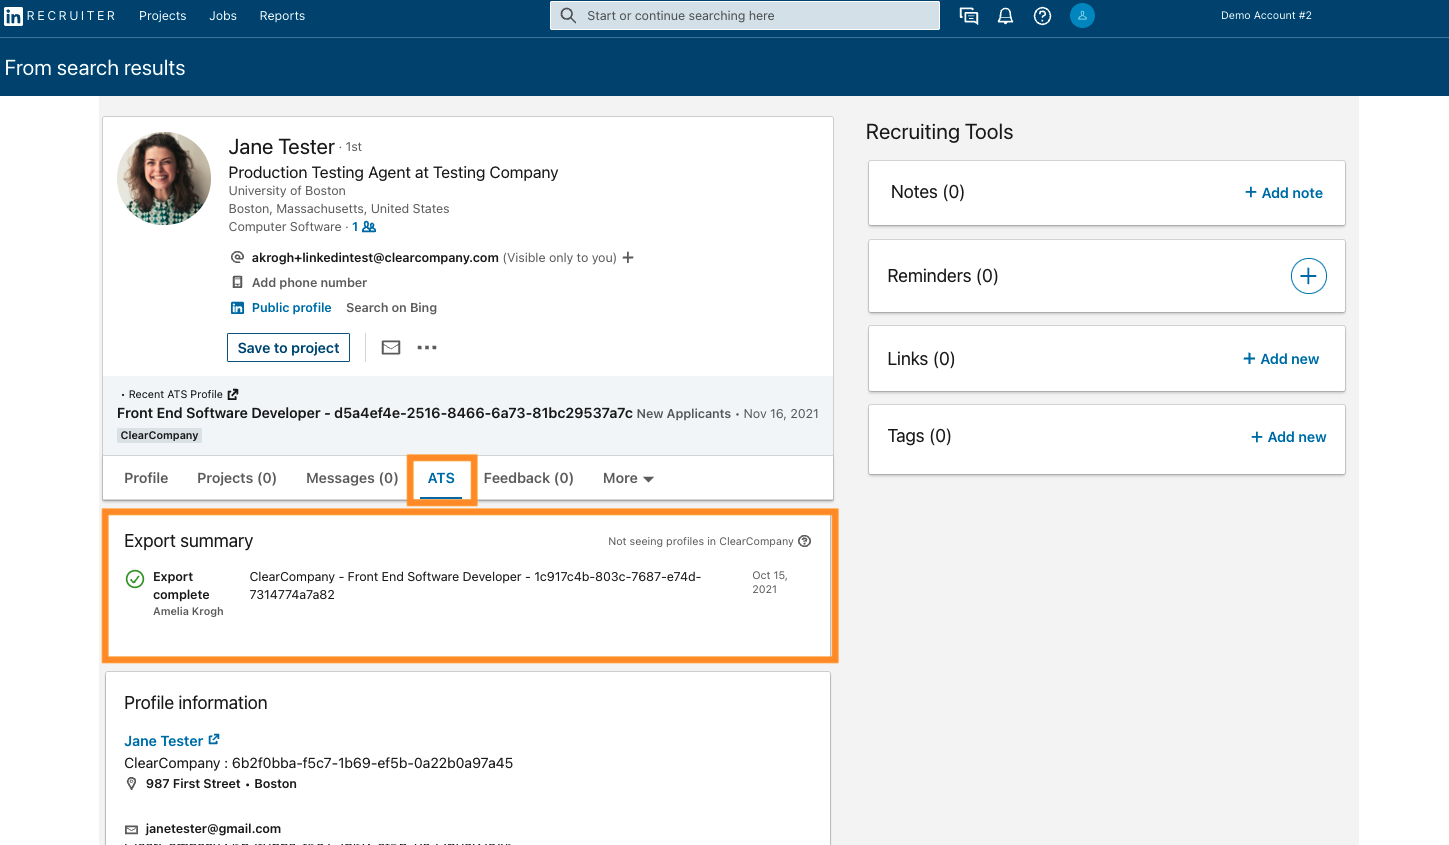Click Add new in Links

click(x=1281, y=359)
